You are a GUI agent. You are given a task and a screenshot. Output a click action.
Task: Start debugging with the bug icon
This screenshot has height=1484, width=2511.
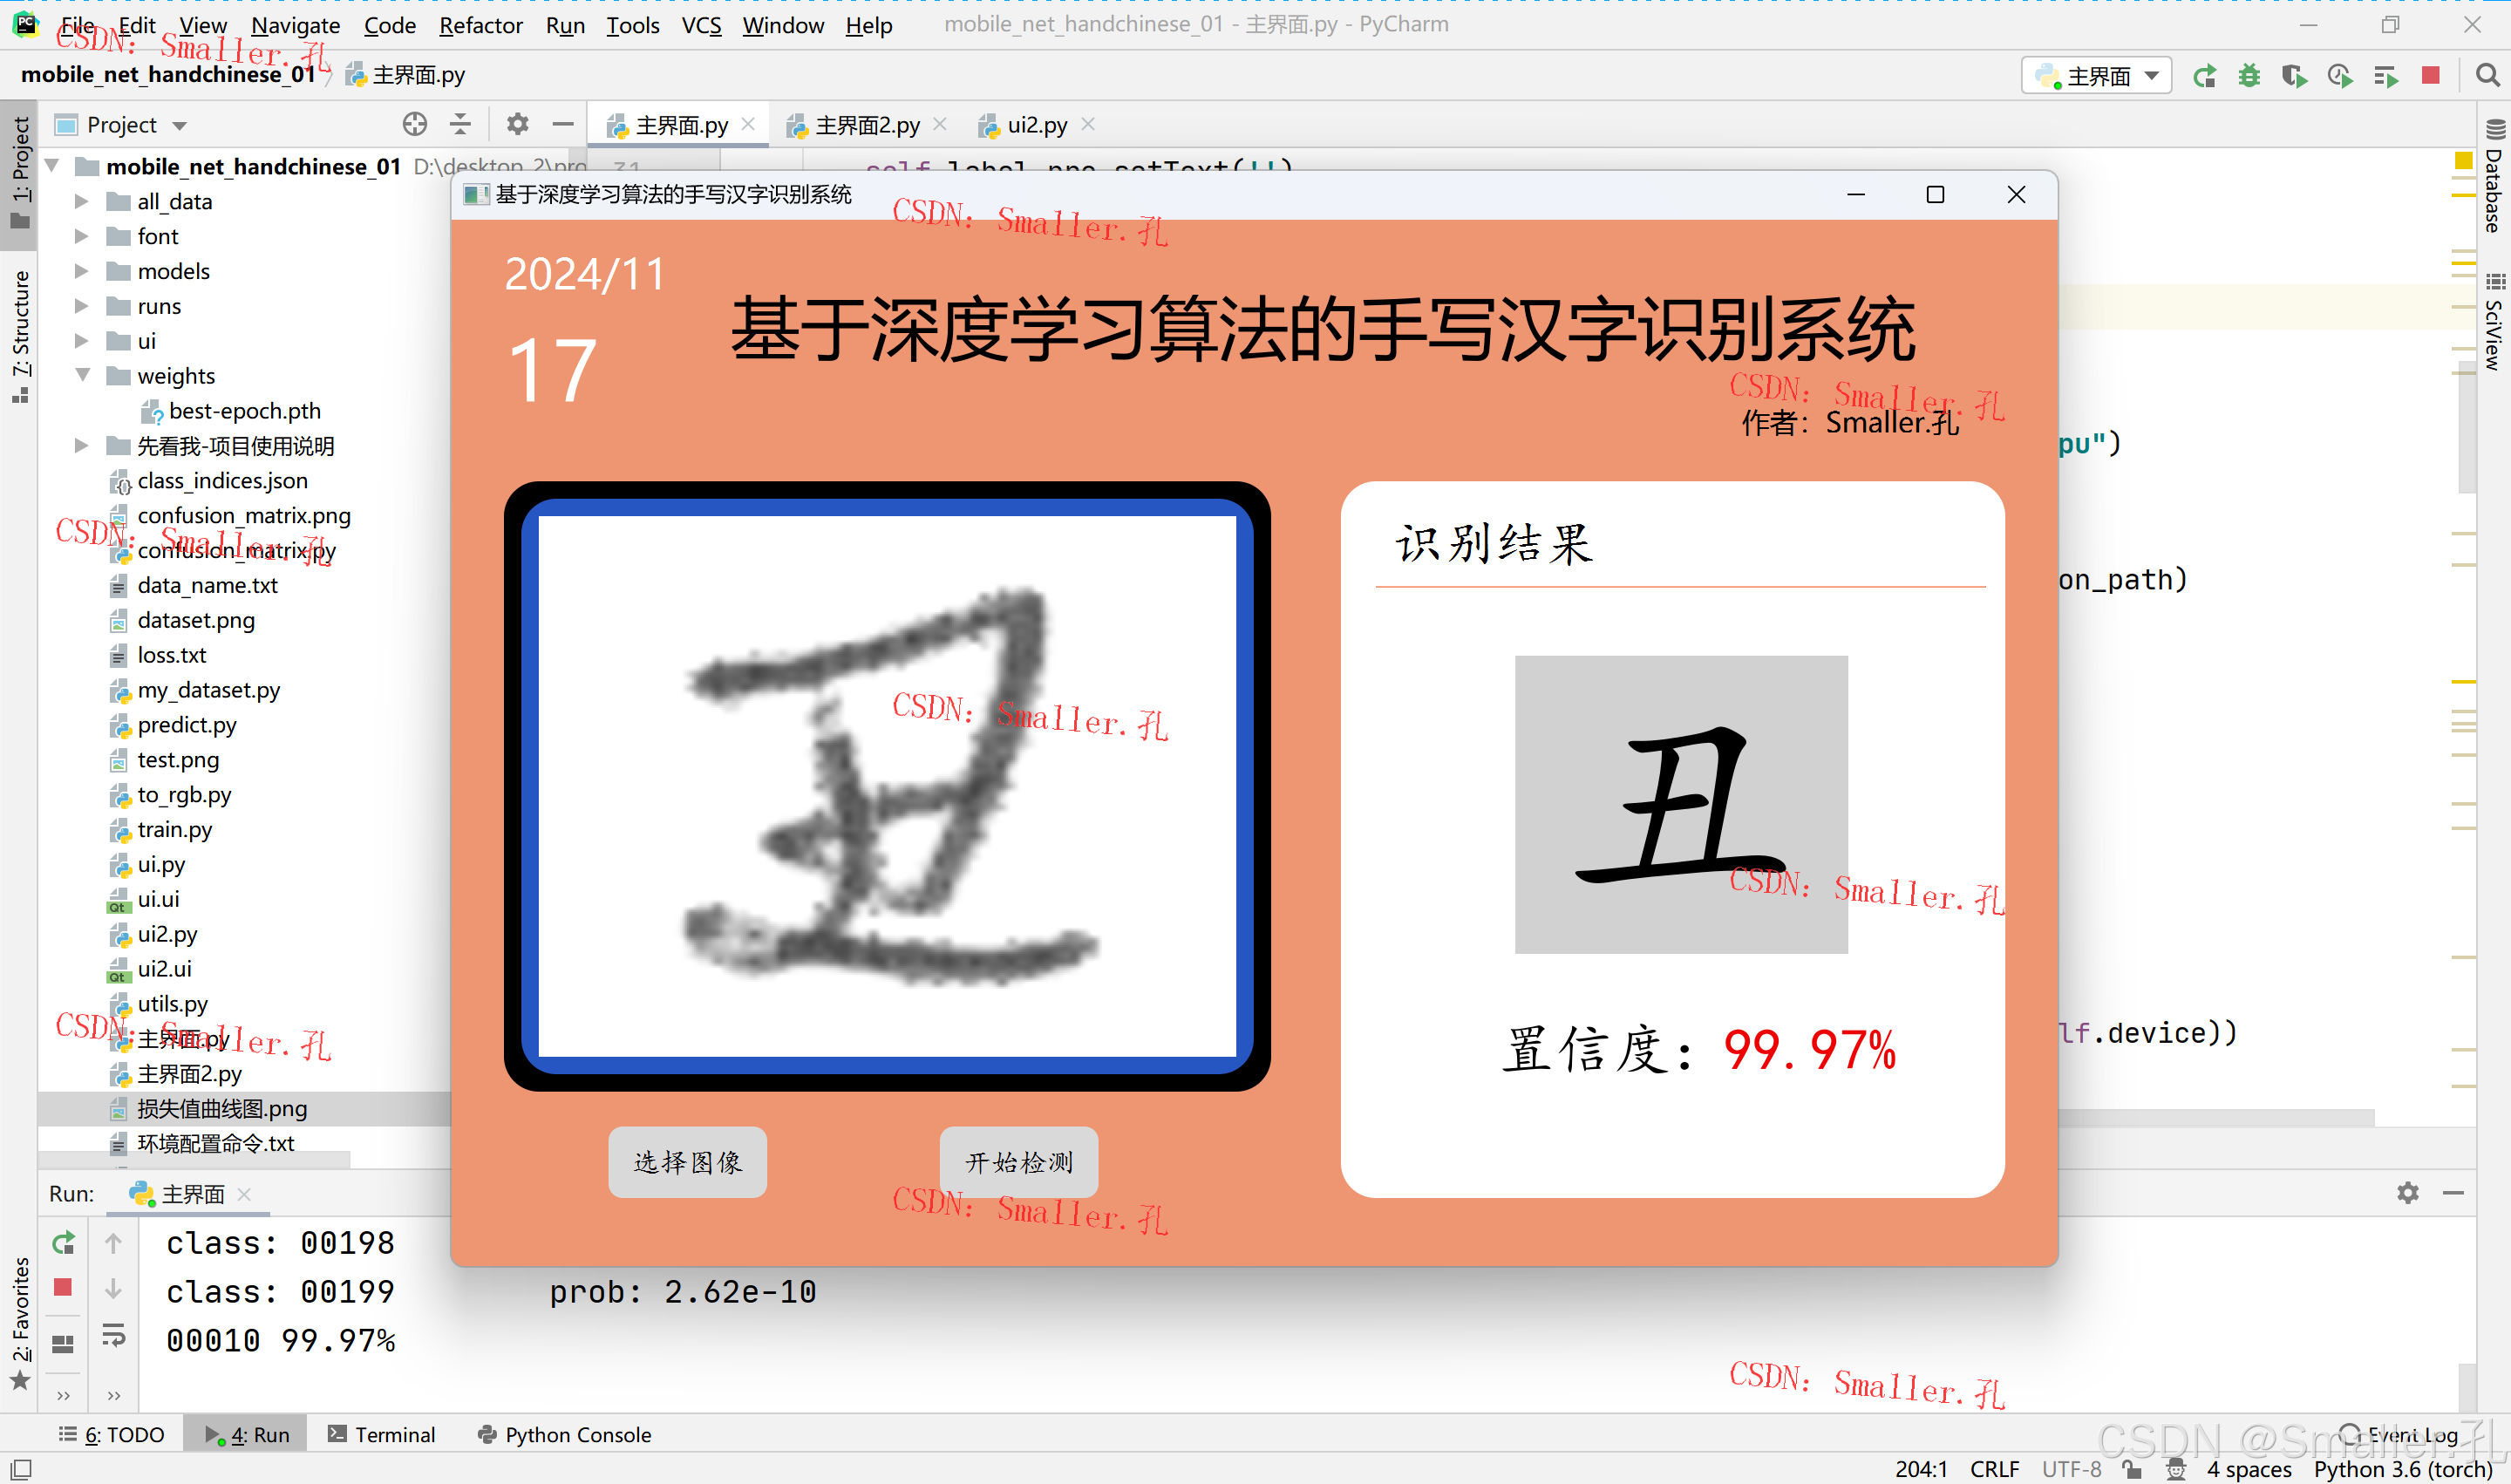tap(2249, 75)
